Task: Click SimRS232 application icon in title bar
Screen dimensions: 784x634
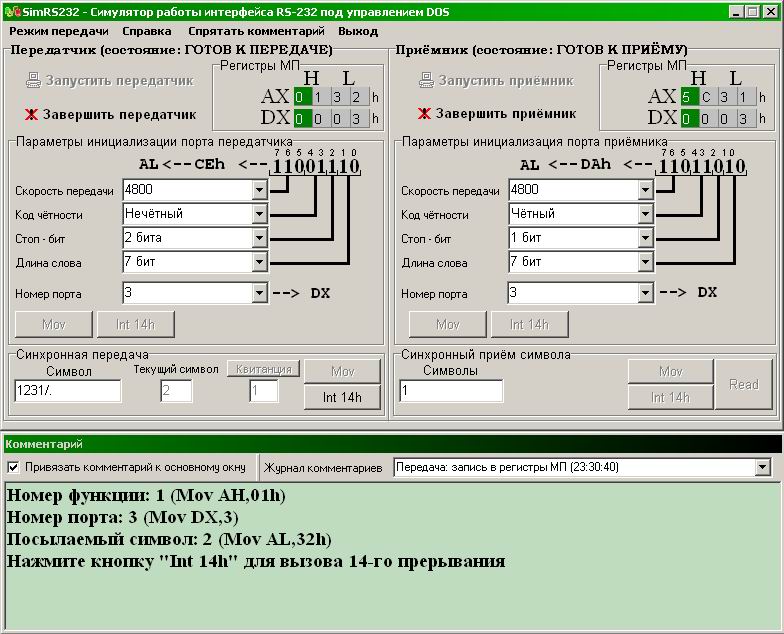Action: click(x=11, y=11)
